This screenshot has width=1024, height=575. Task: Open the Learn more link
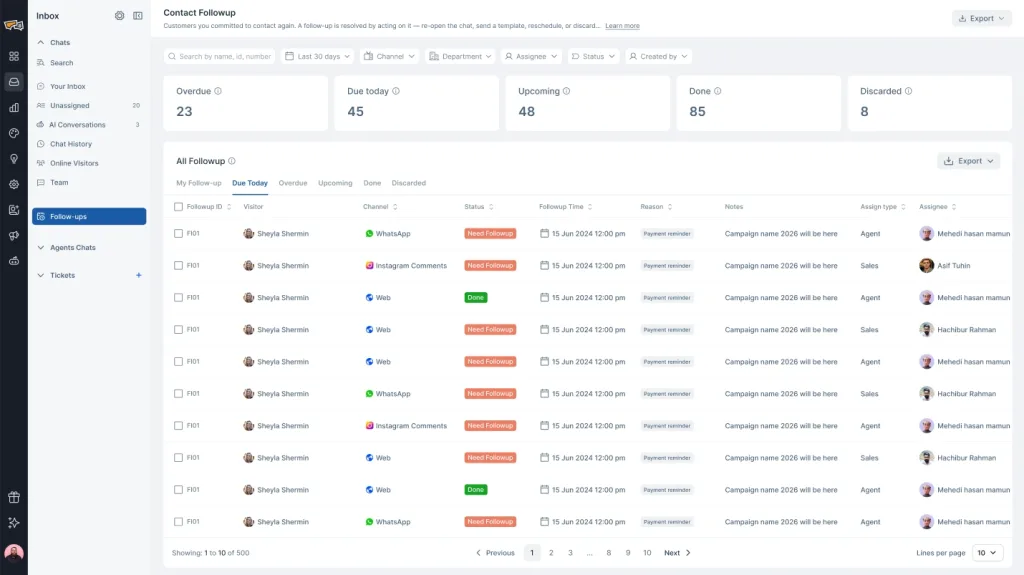tap(622, 26)
